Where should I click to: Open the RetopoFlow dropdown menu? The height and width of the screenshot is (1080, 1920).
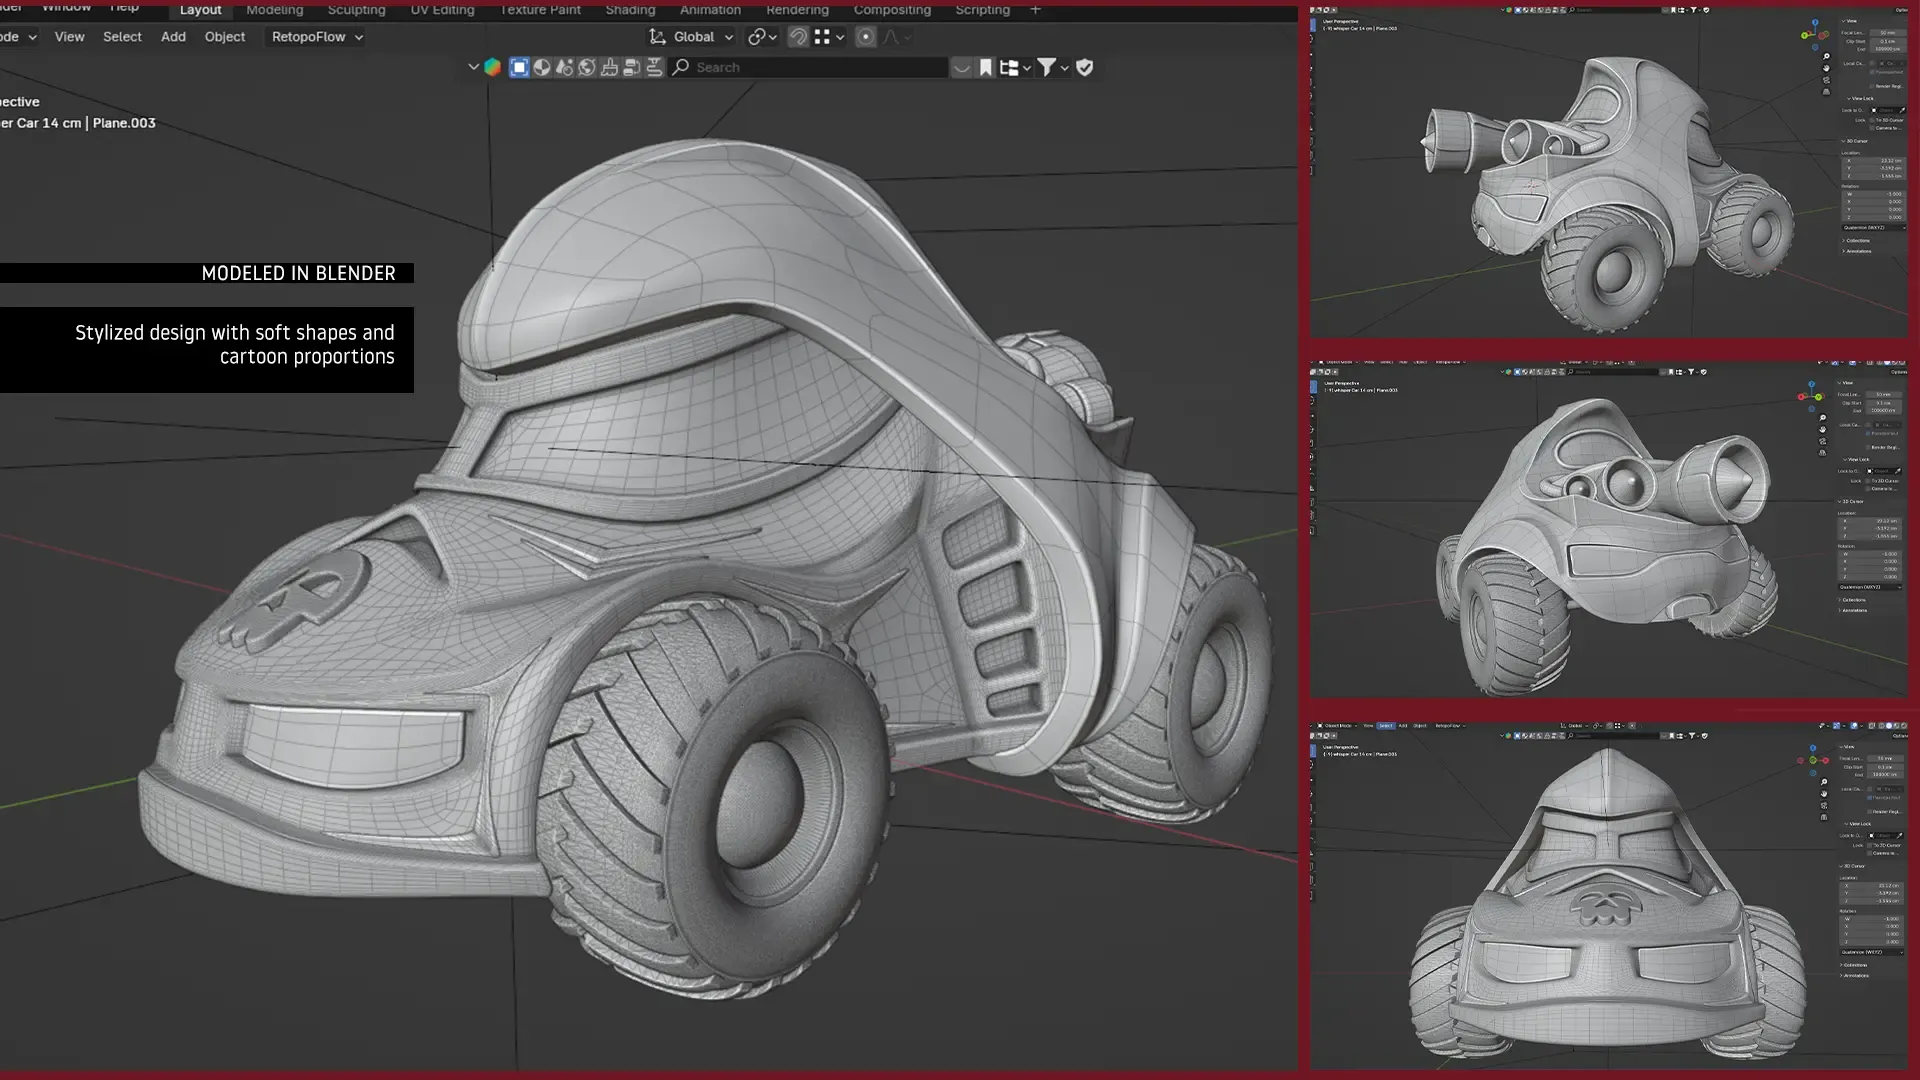click(316, 37)
